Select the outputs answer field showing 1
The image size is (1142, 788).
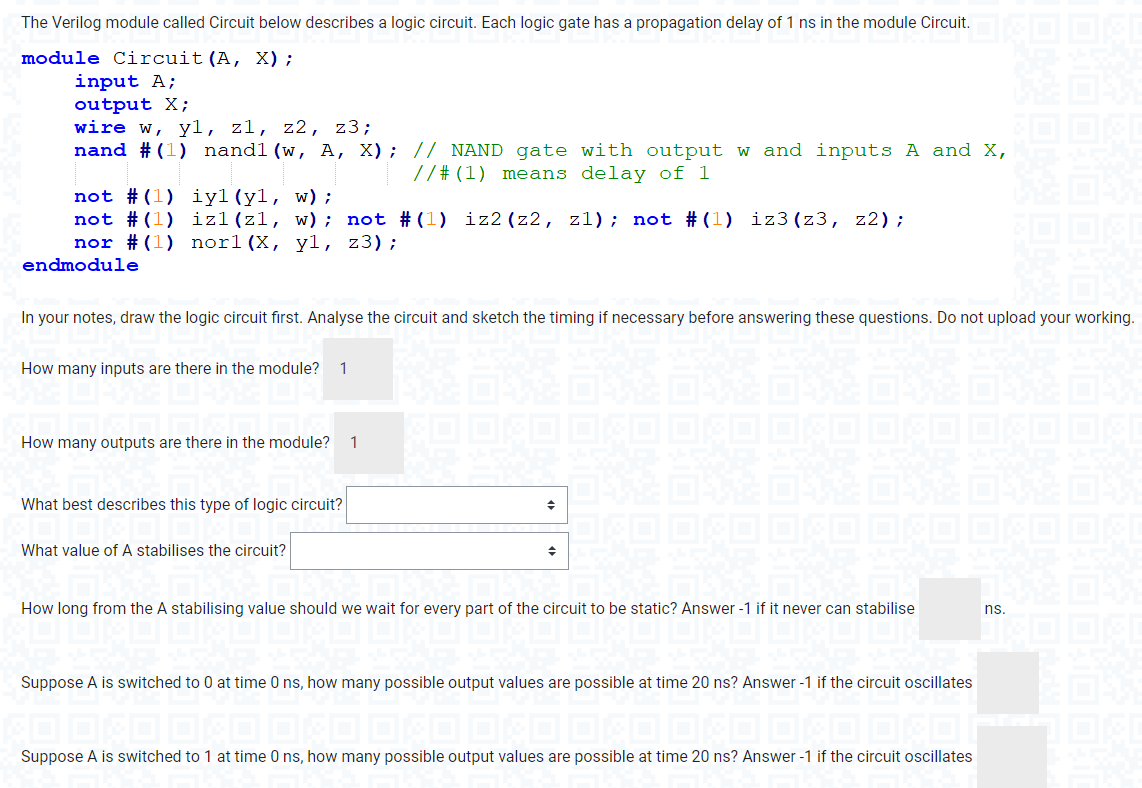368,442
